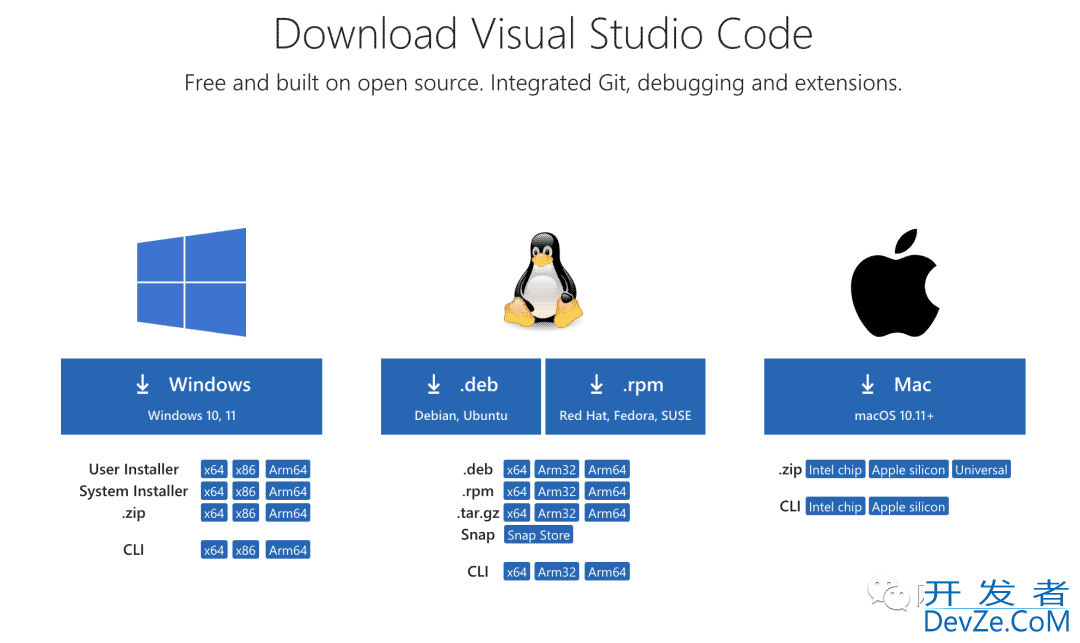Download the Mac Universal .zip
Image resolution: width=1080 pixels, height=643 pixels.
pos(982,470)
